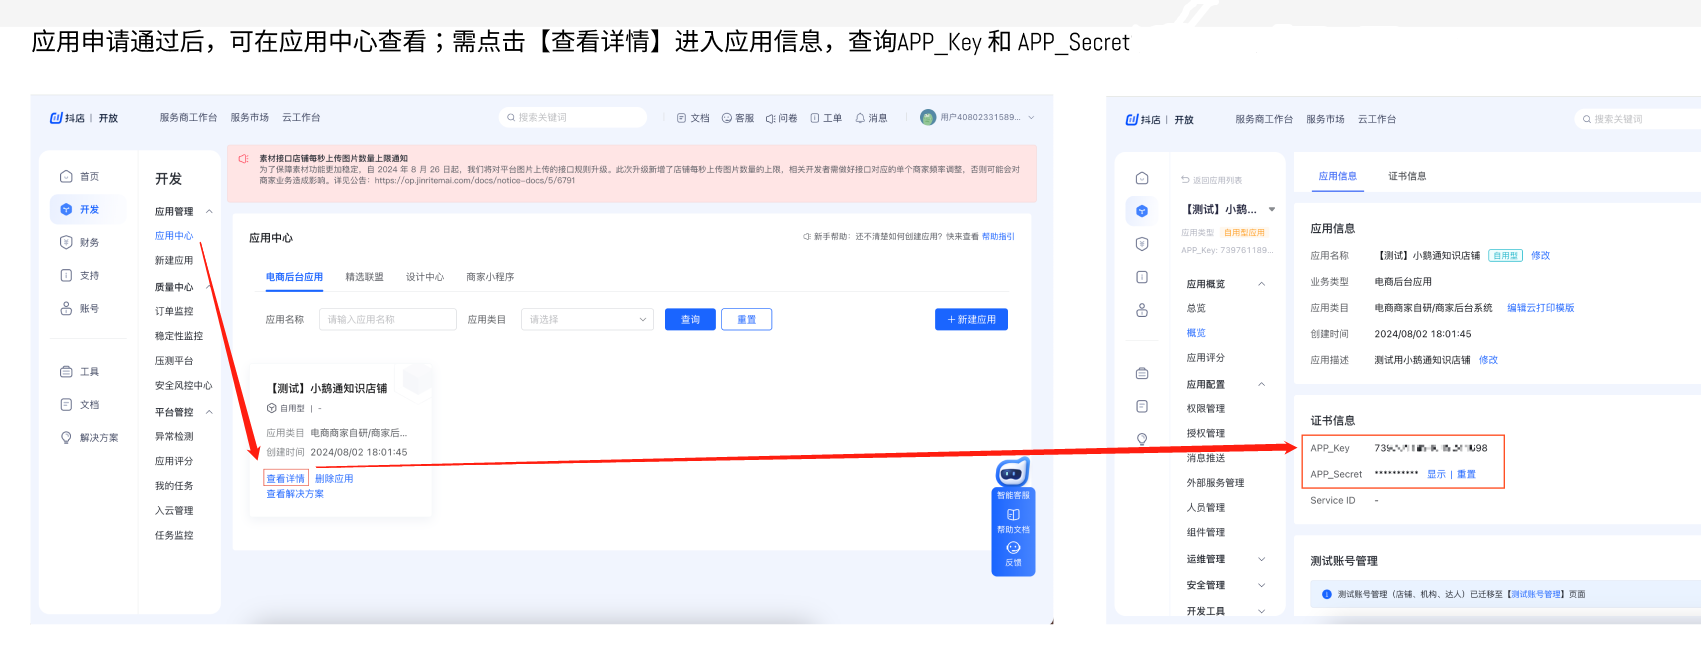Open 服务市场 in left screenshot top nav

pyautogui.click(x=250, y=118)
